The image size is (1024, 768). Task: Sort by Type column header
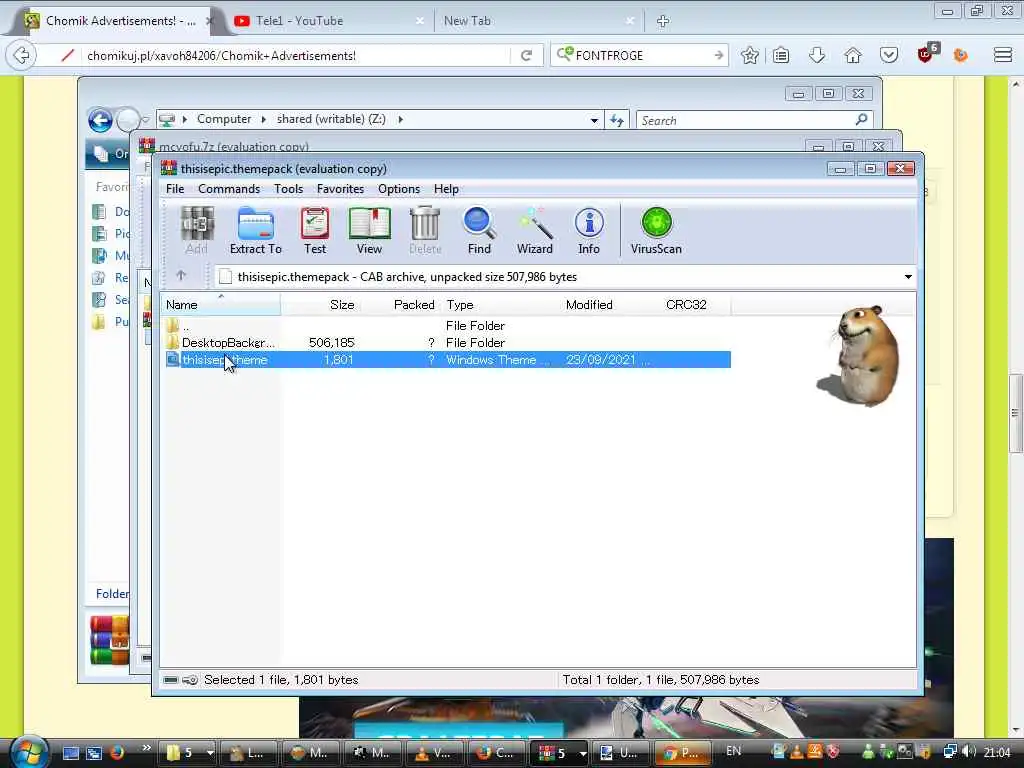[x=500, y=304]
